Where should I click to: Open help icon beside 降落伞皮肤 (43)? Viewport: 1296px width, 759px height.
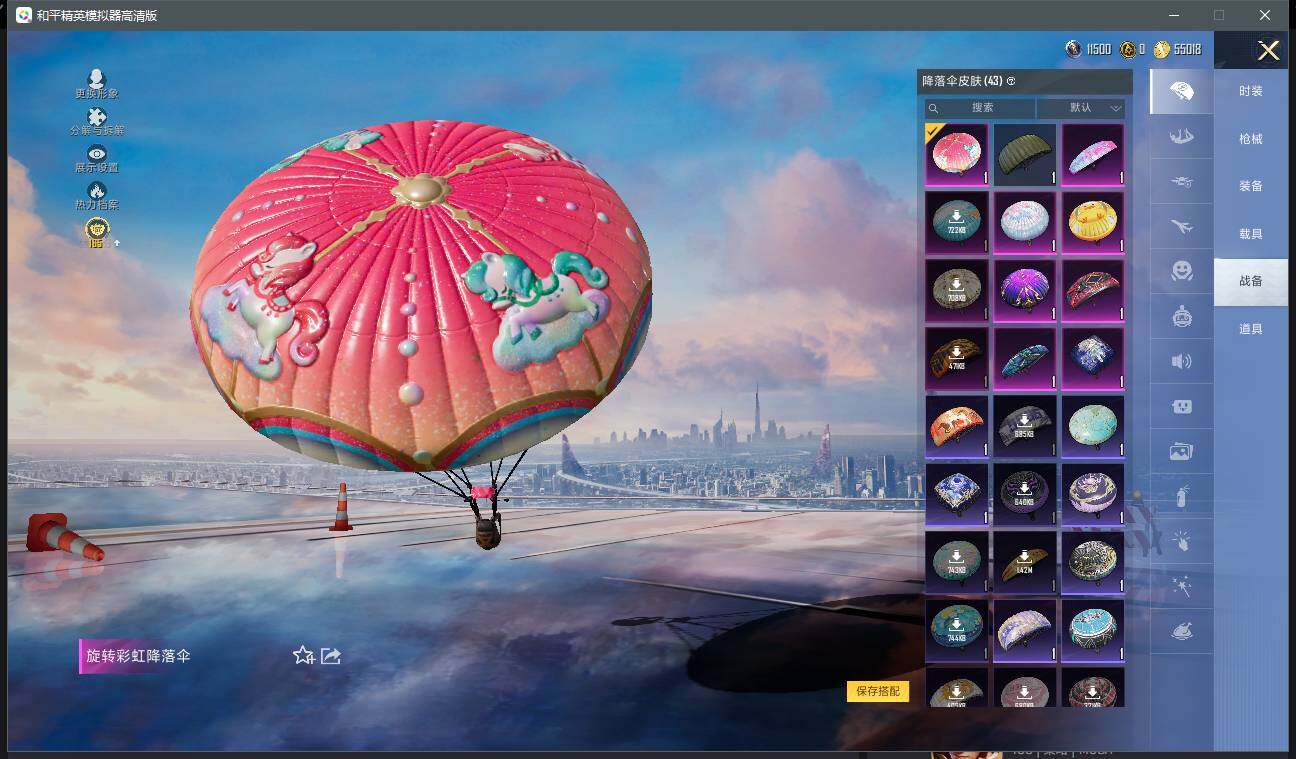(x=1011, y=81)
